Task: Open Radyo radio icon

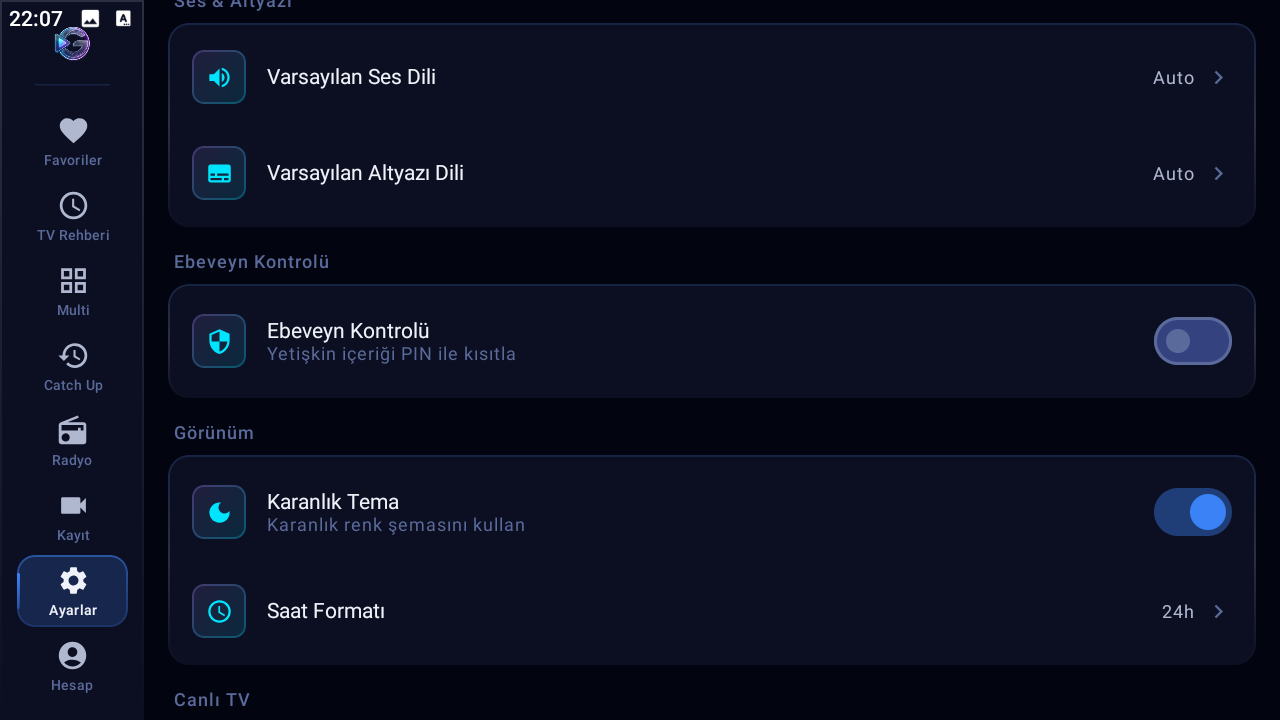Action: tap(73, 431)
